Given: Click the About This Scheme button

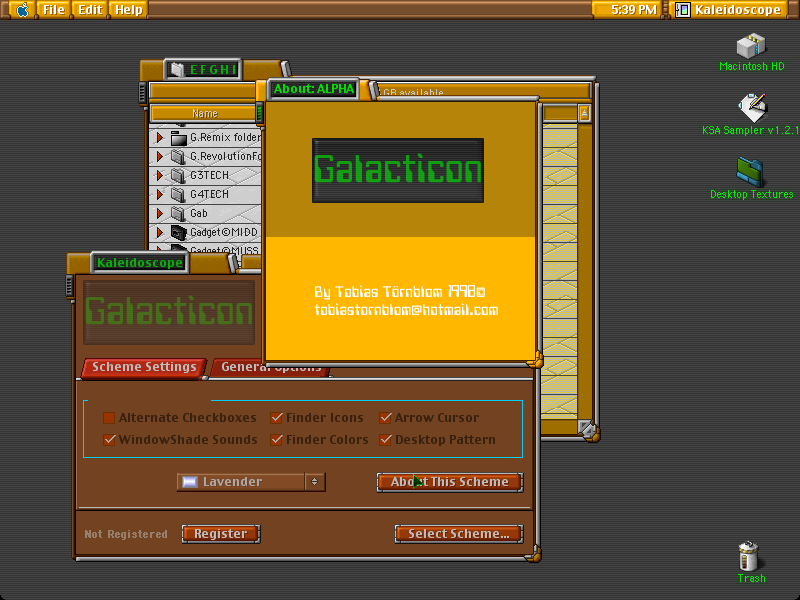Looking at the screenshot, I should point(450,482).
